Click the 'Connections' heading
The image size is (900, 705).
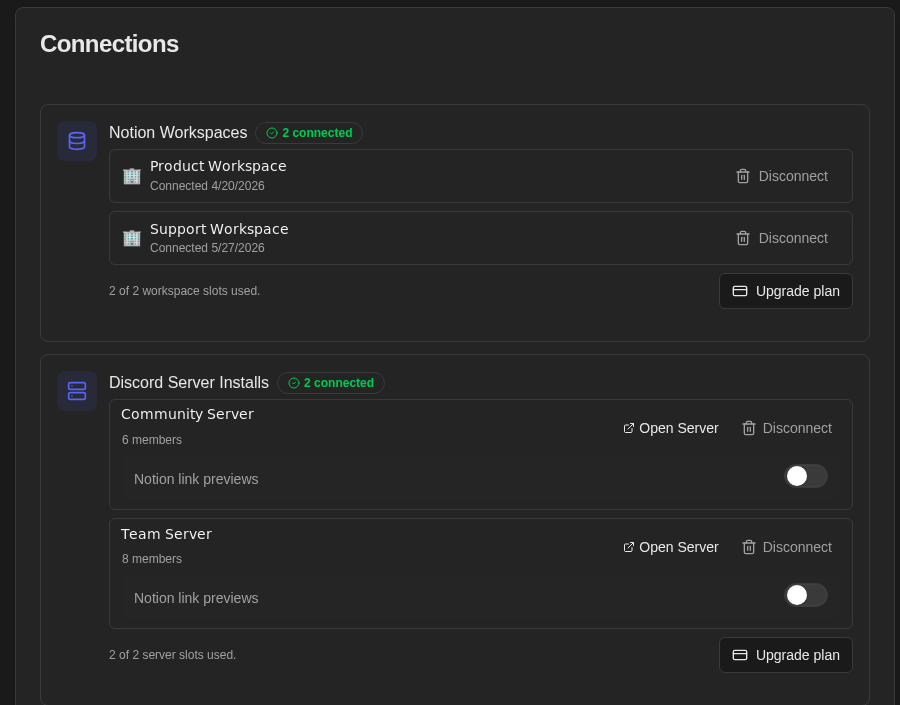point(110,44)
